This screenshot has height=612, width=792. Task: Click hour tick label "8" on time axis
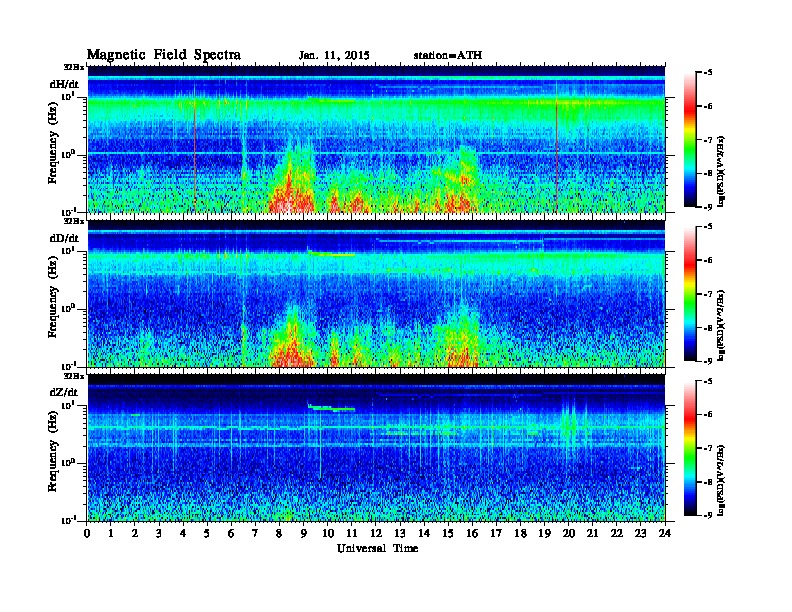tap(279, 533)
